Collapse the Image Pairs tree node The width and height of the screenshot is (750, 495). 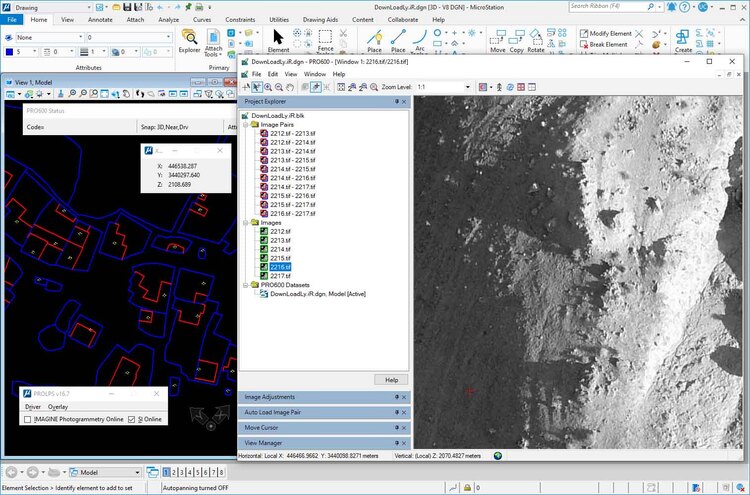[x=246, y=125]
